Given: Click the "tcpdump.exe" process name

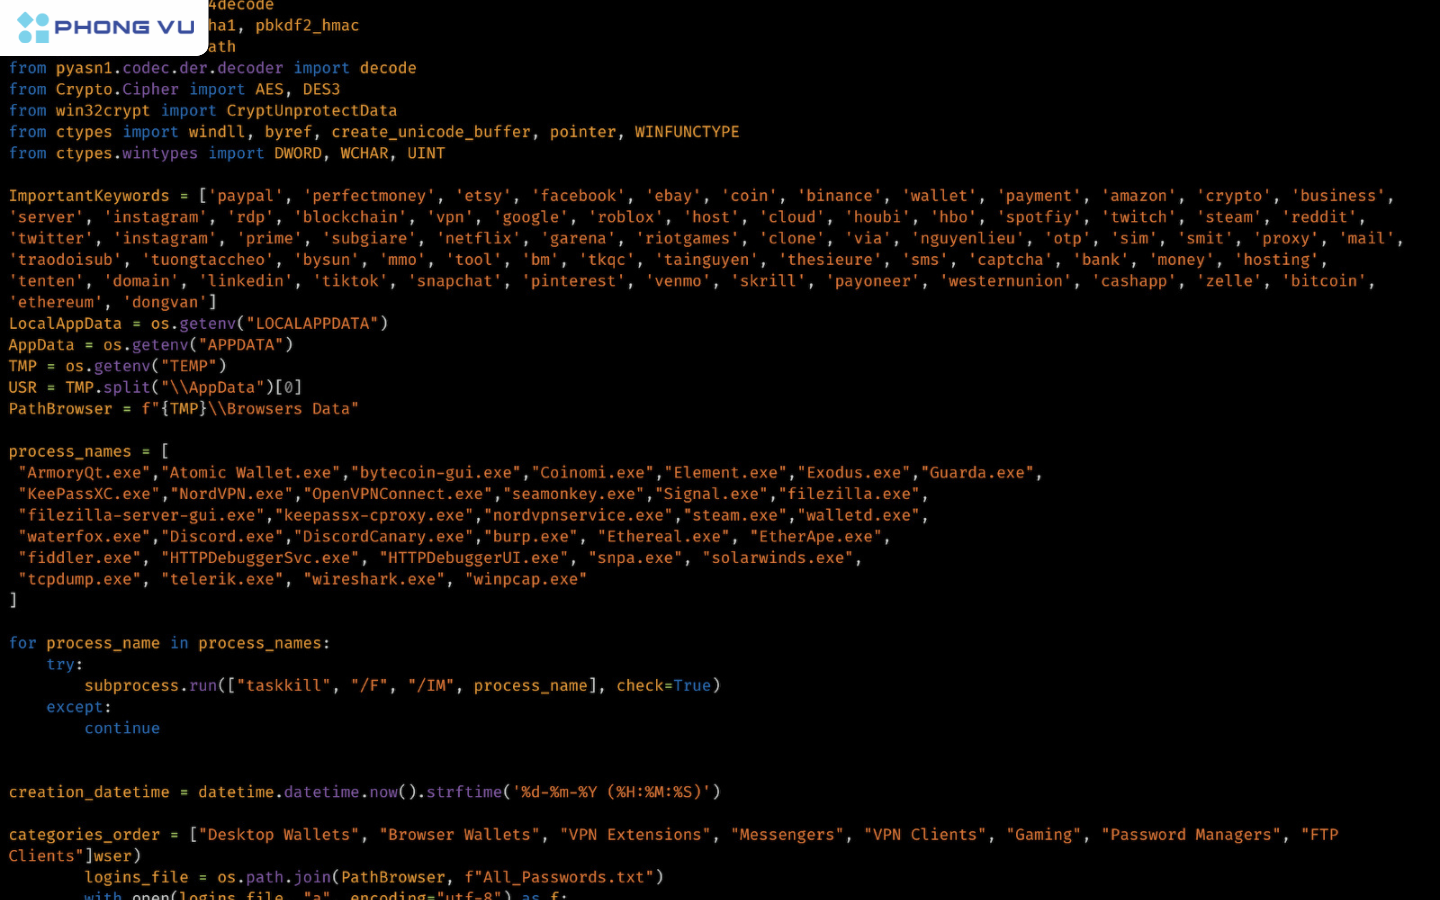Looking at the screenshot, I should 80,579.
